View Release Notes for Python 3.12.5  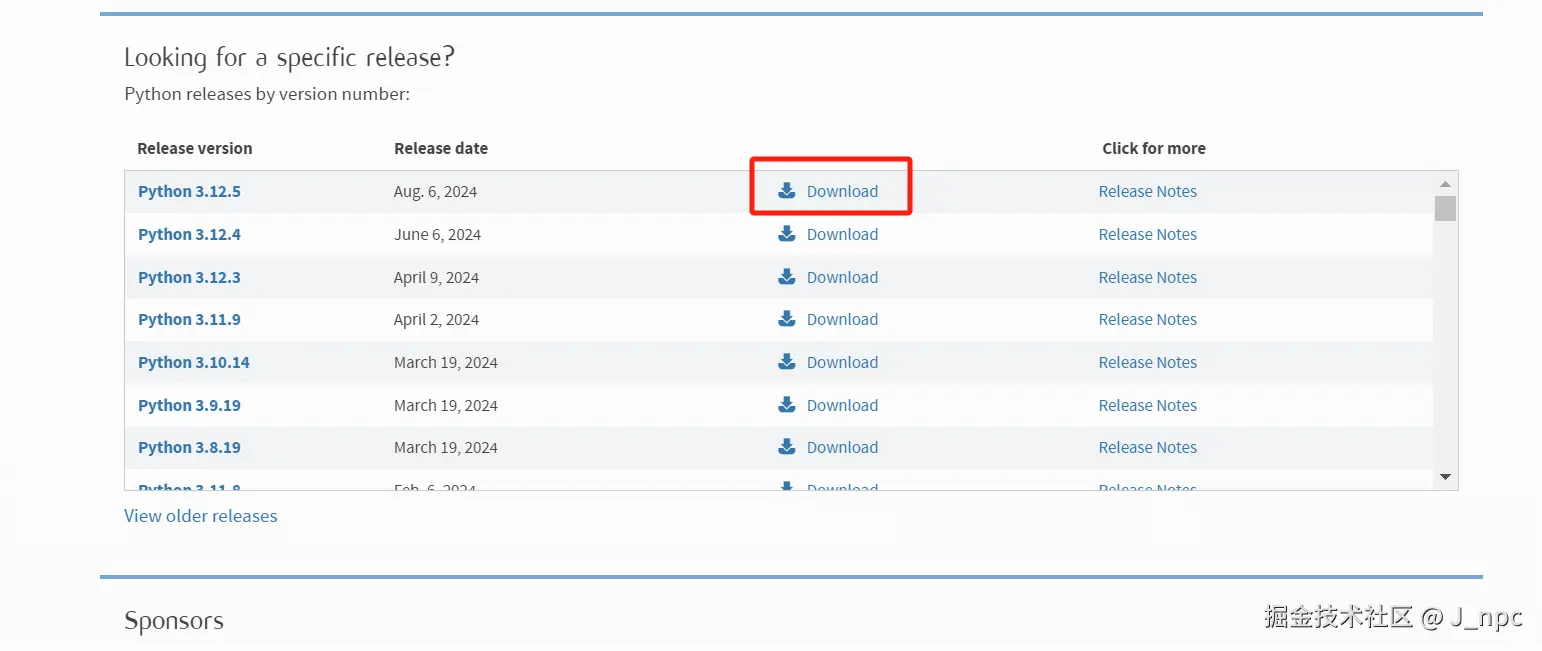(1147, 191)
